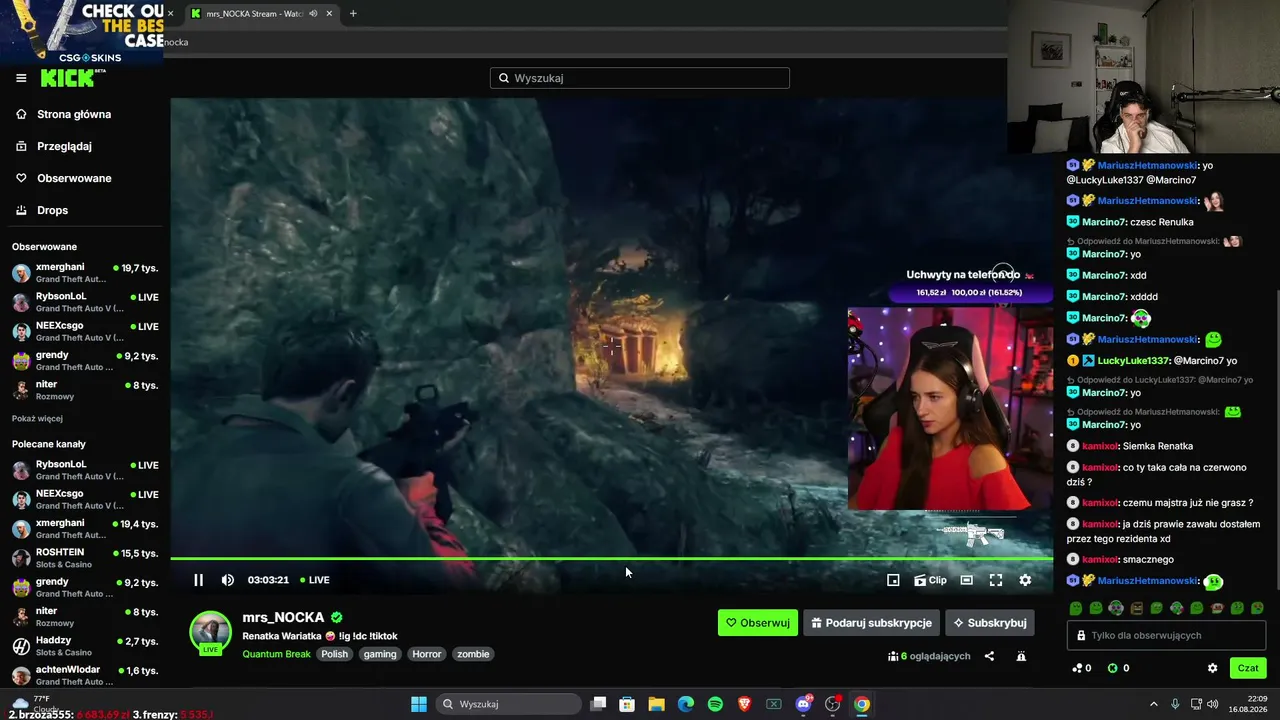Click the Windows taskbar search box

point(508,704)
